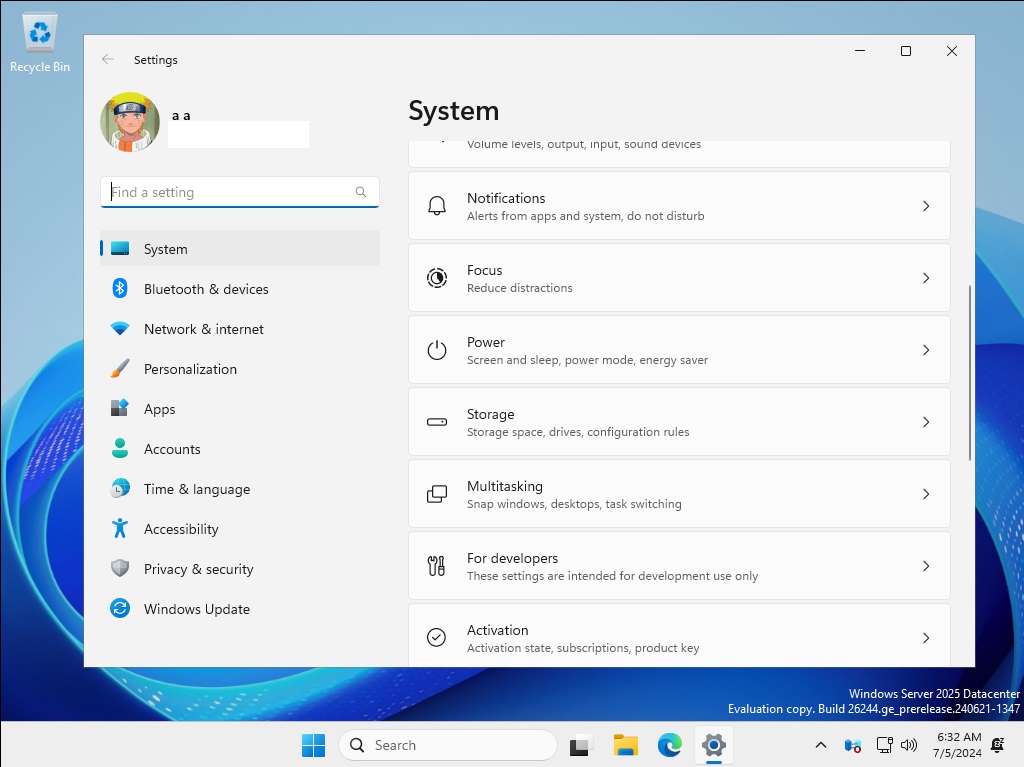Open Task View from the taskbar
The width and height of the screenshot is (1024, 767).
pos(580,745)
